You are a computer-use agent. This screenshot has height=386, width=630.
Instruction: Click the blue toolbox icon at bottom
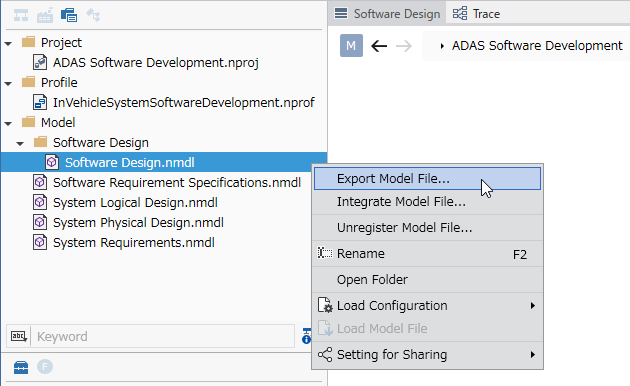[21, 367]
